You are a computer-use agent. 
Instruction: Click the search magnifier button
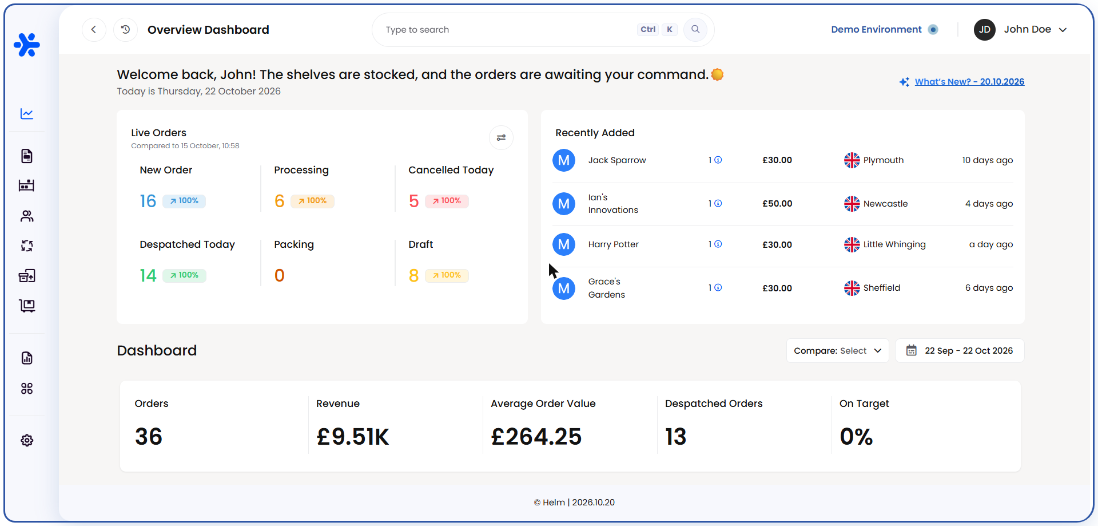click(695, 29)
